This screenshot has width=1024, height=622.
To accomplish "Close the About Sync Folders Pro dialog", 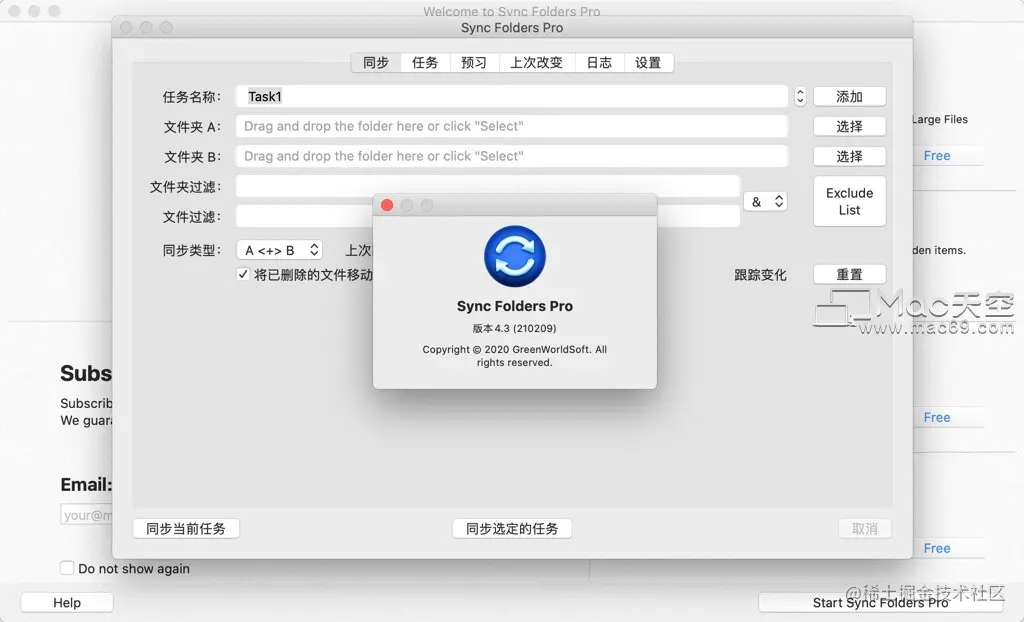I will (387, 205).
